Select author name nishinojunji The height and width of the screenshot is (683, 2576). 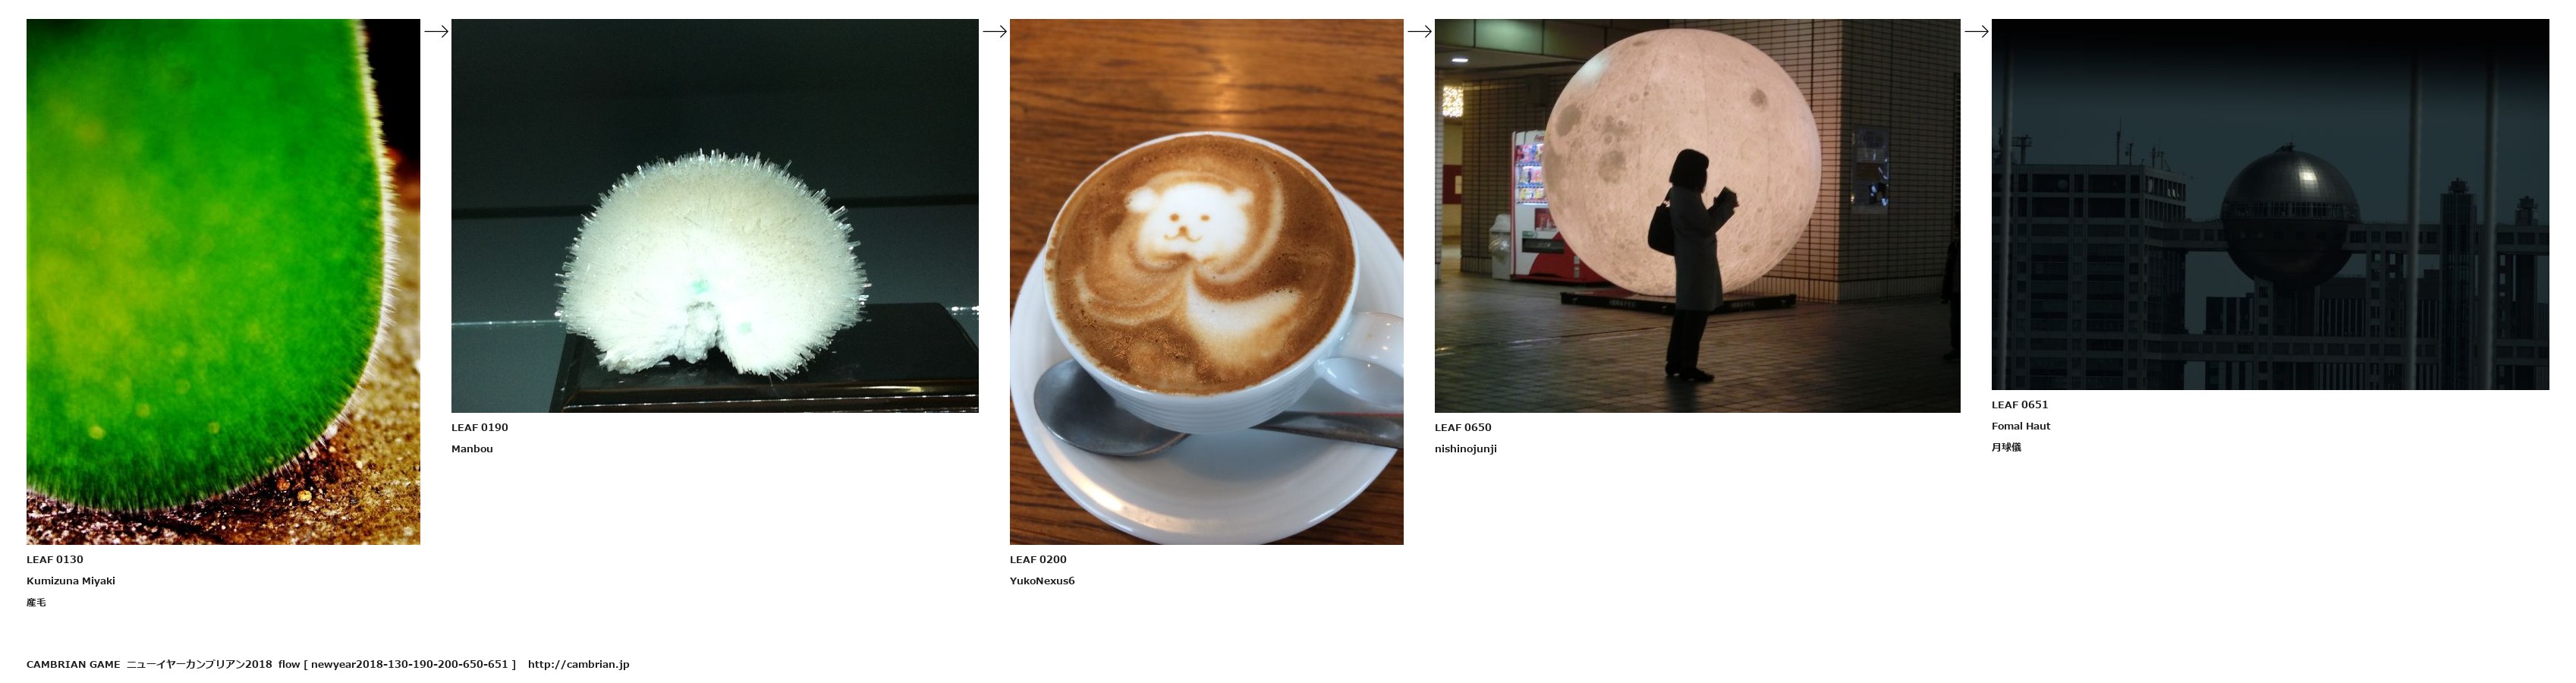[1466, 449]
